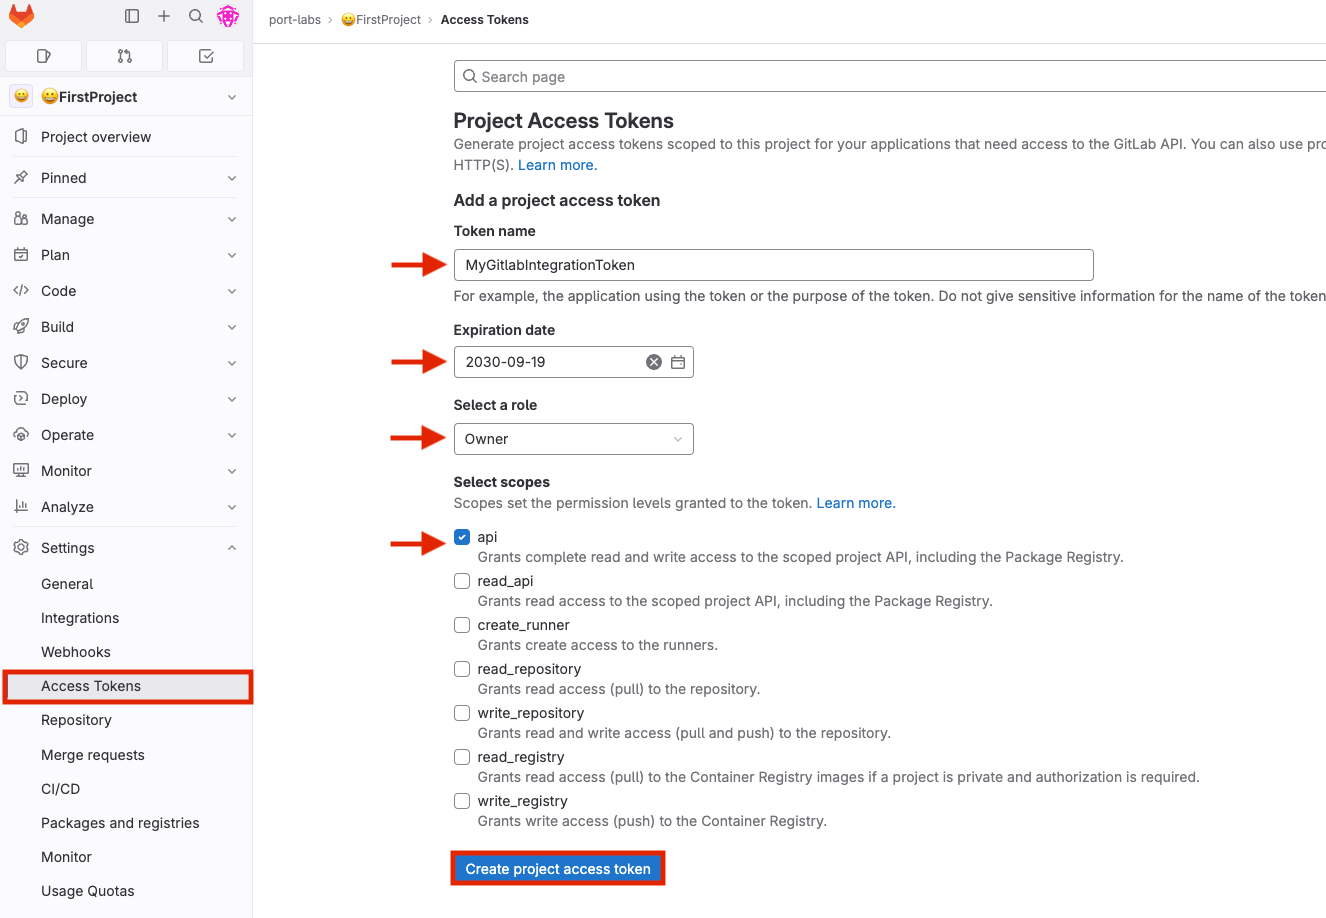Toggle the sidebar collapse icon
This screenshot has height=918, width=1326.
click(x=132, y=16)
